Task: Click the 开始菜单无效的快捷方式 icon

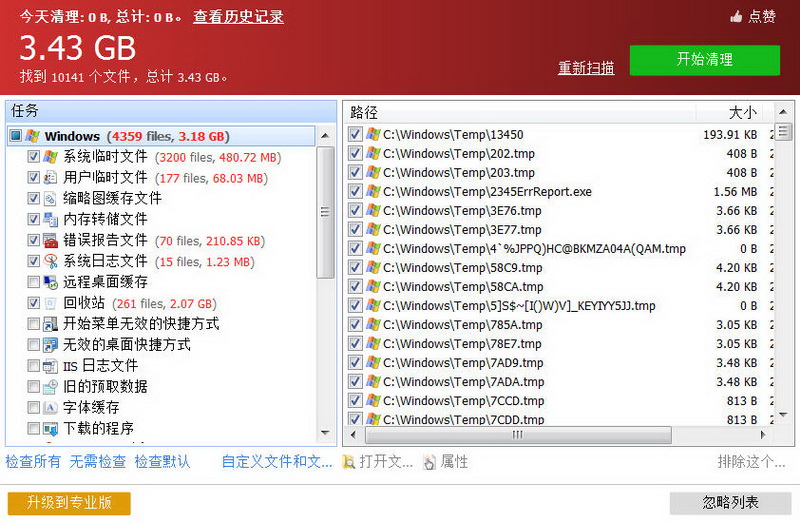Action: tap(51, 324)
